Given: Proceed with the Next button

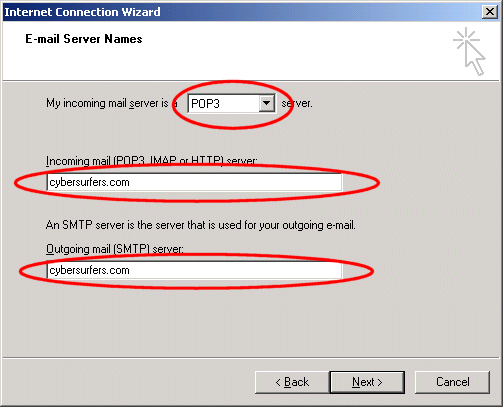Looking at the screenshot, I should point(367,382).
